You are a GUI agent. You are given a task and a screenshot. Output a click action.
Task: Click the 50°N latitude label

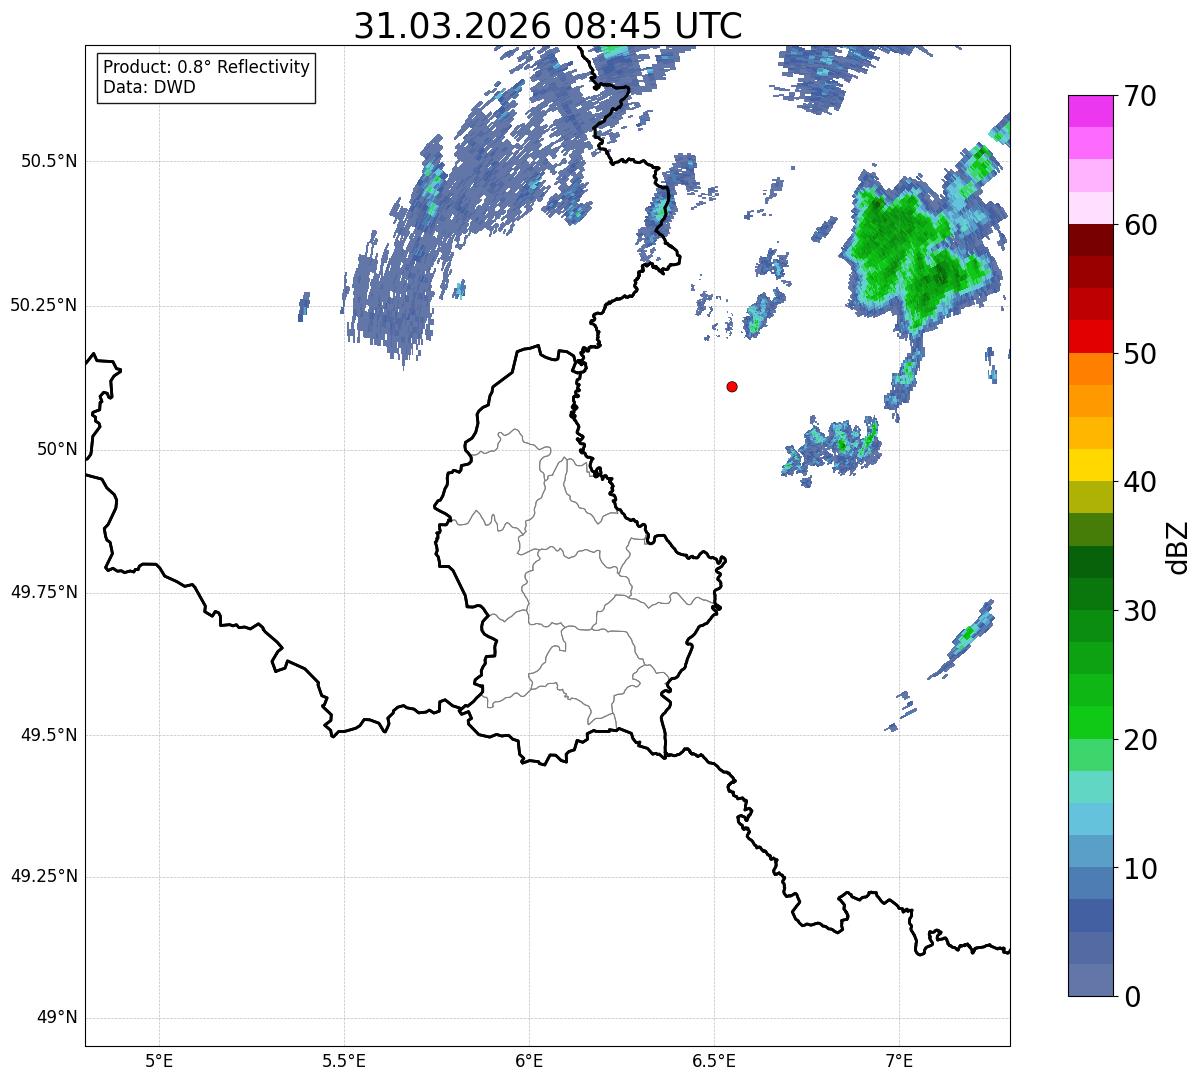(57, 449)
